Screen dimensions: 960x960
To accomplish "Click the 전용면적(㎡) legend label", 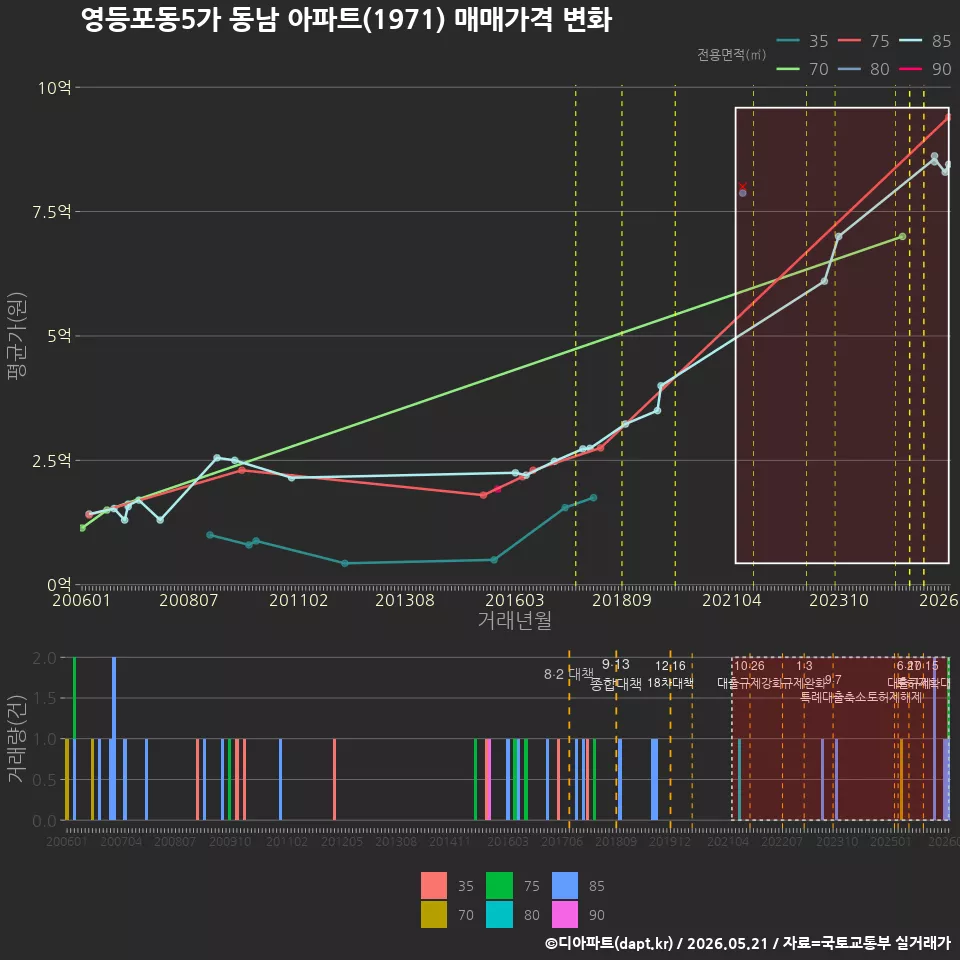I will pos(732,55).
